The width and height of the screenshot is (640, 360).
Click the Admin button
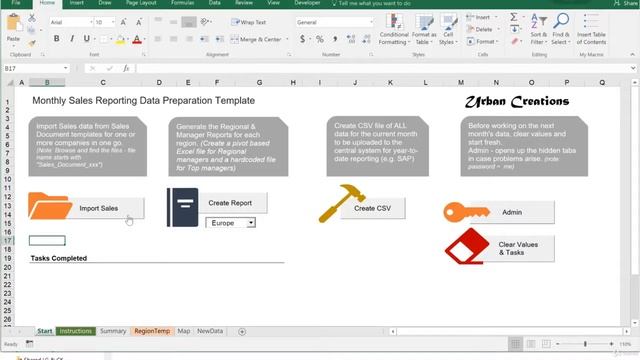tap(512, 212)
